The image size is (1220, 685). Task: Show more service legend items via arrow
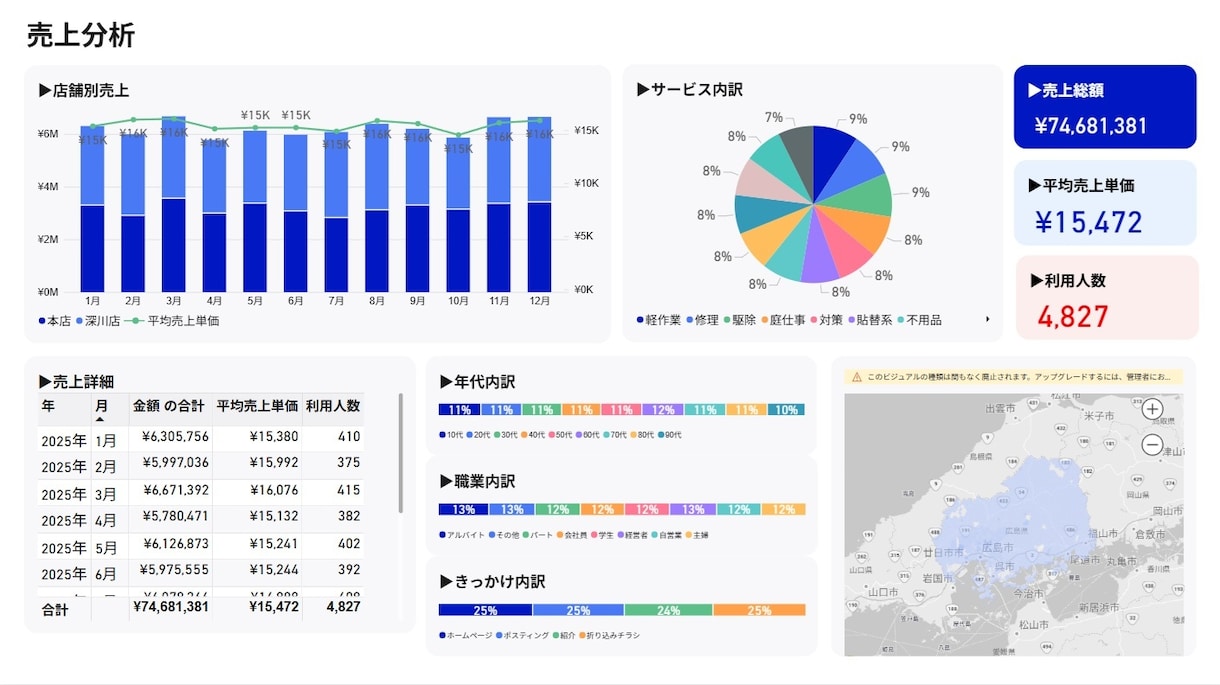[x=988, y=320]
